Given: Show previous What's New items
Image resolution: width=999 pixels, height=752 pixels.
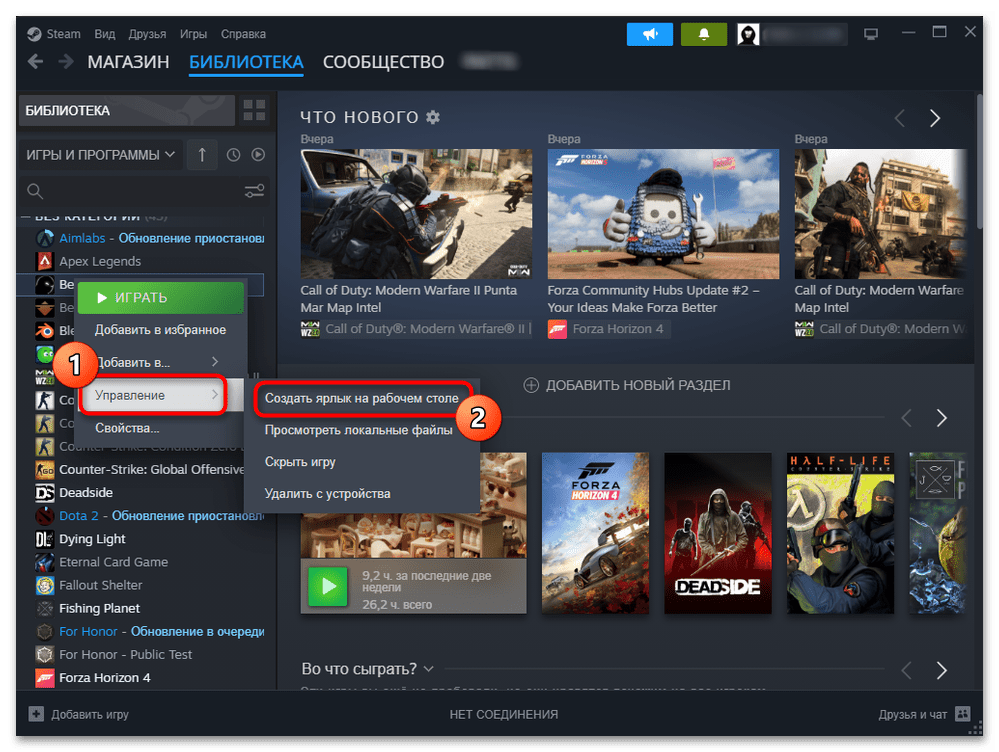Looking at the screenshot, I should [x=900, y=118].
